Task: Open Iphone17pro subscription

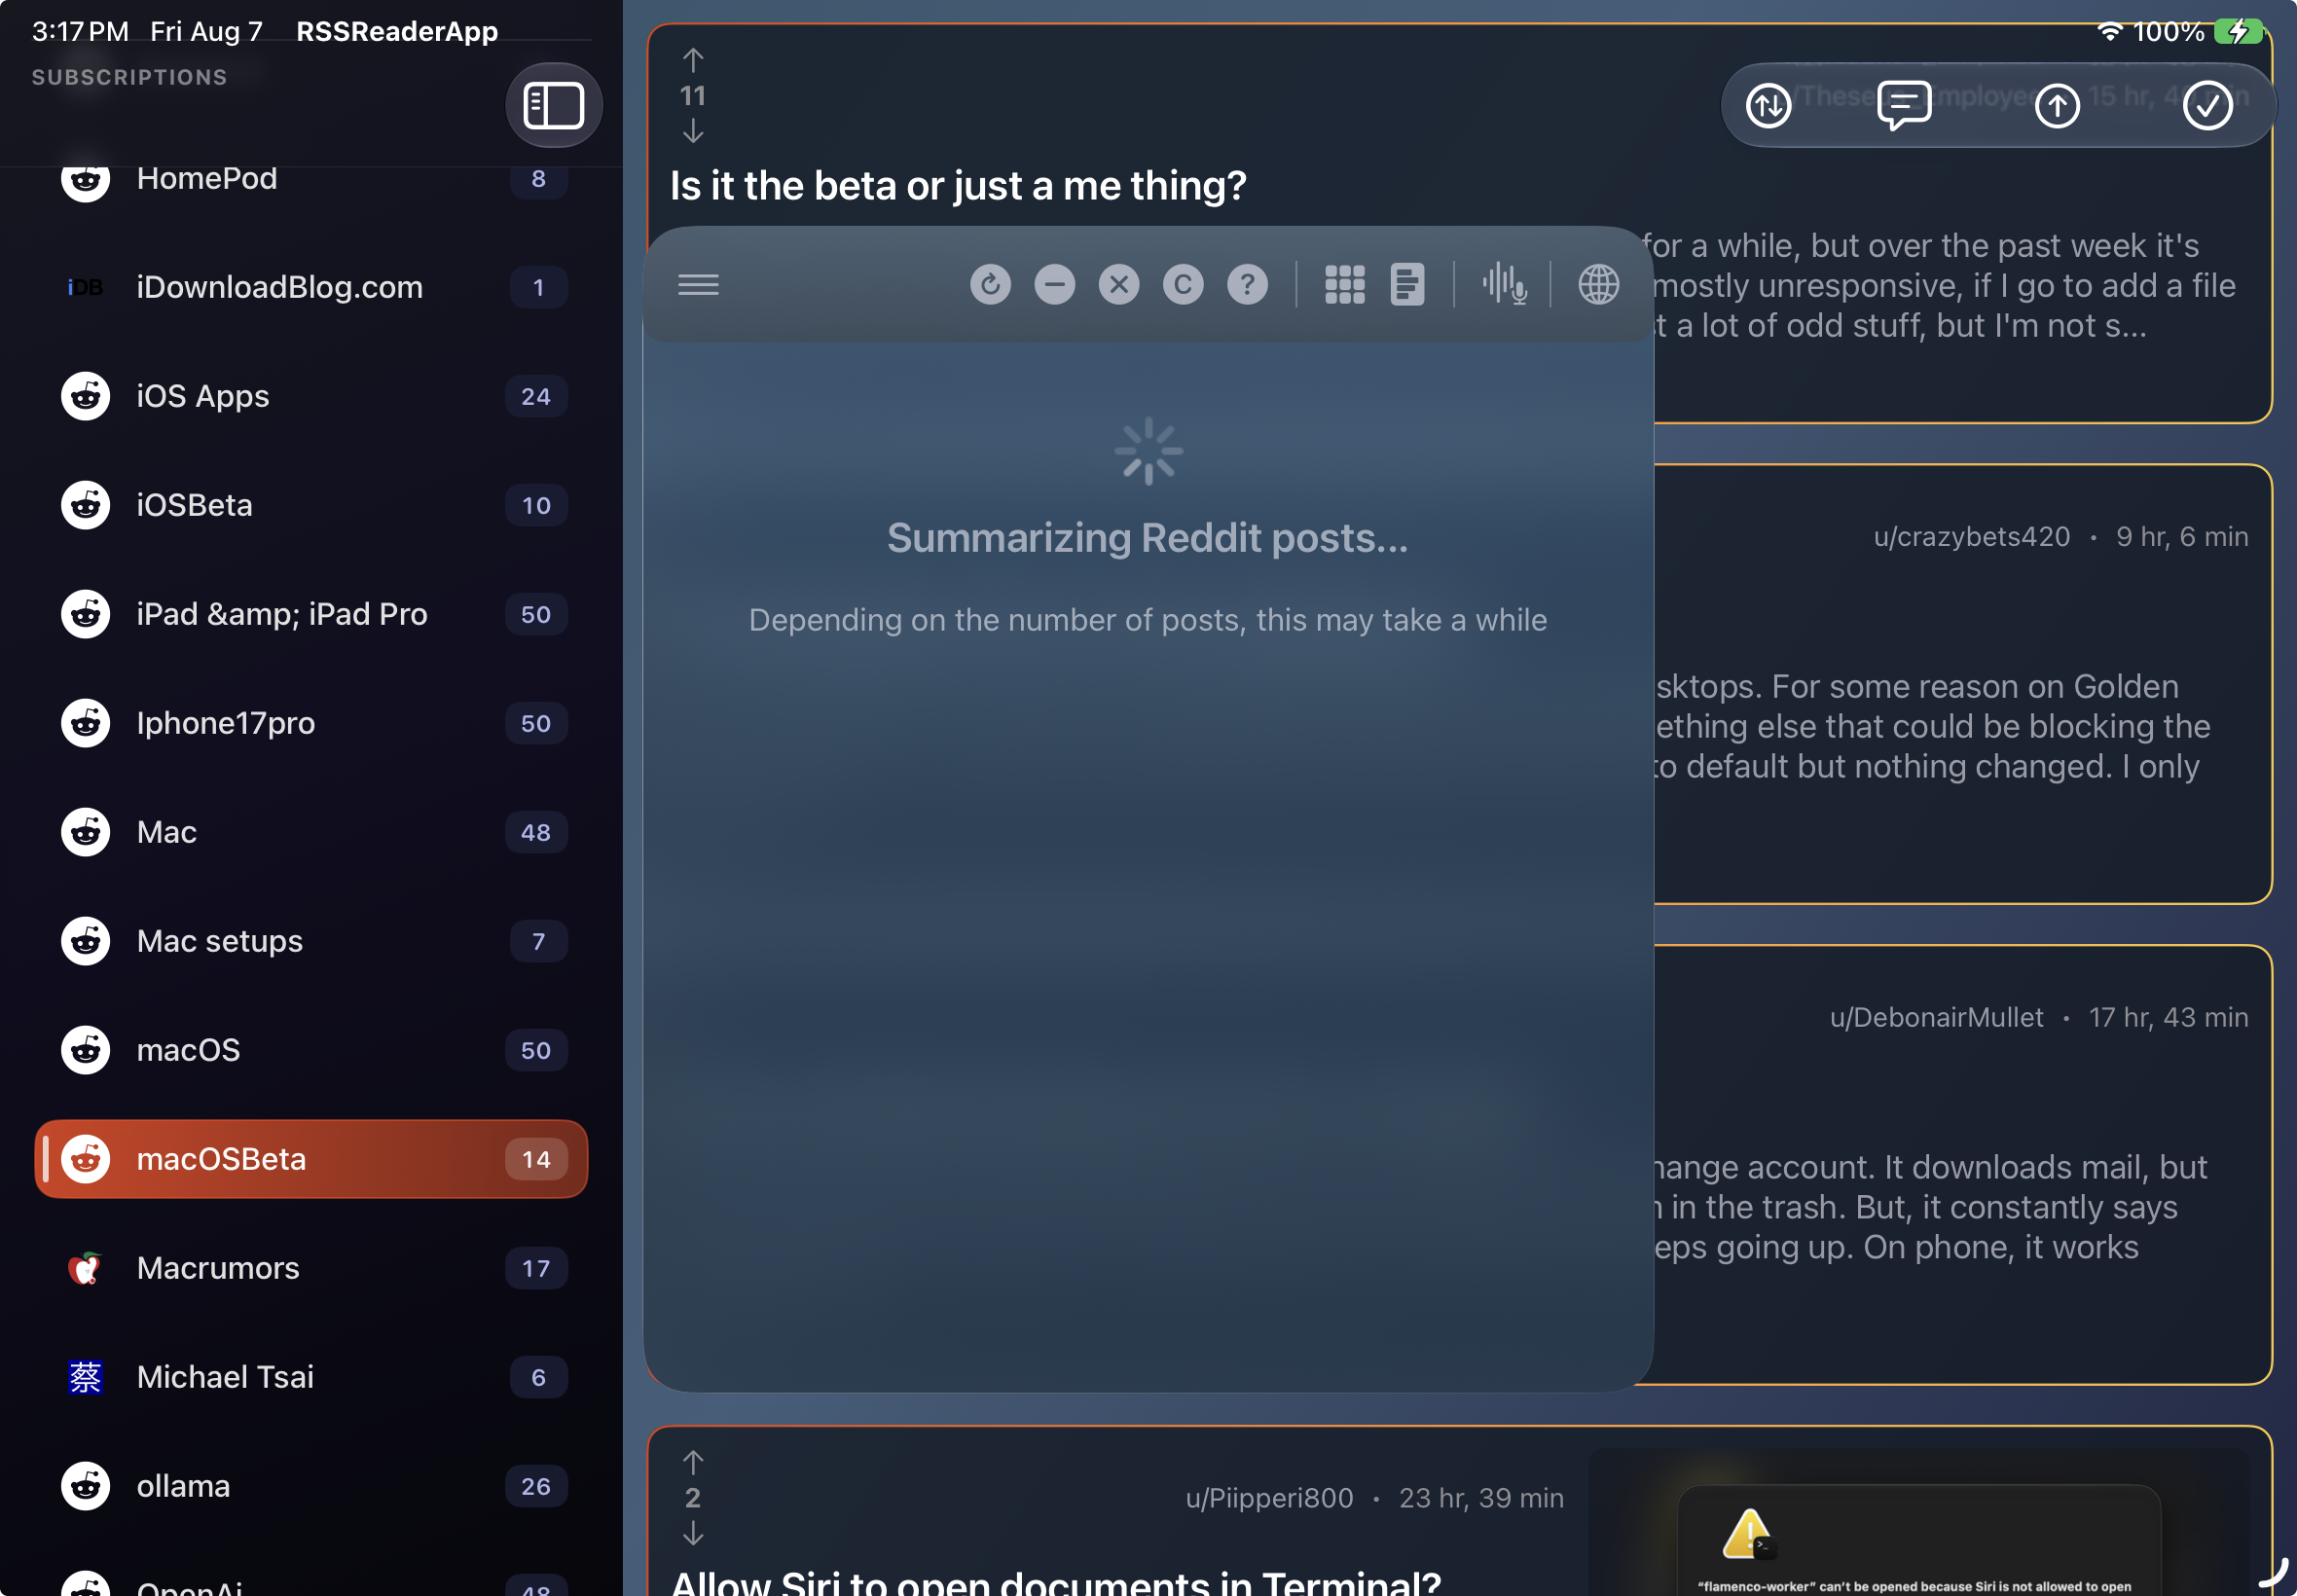Action: (311, 723)
